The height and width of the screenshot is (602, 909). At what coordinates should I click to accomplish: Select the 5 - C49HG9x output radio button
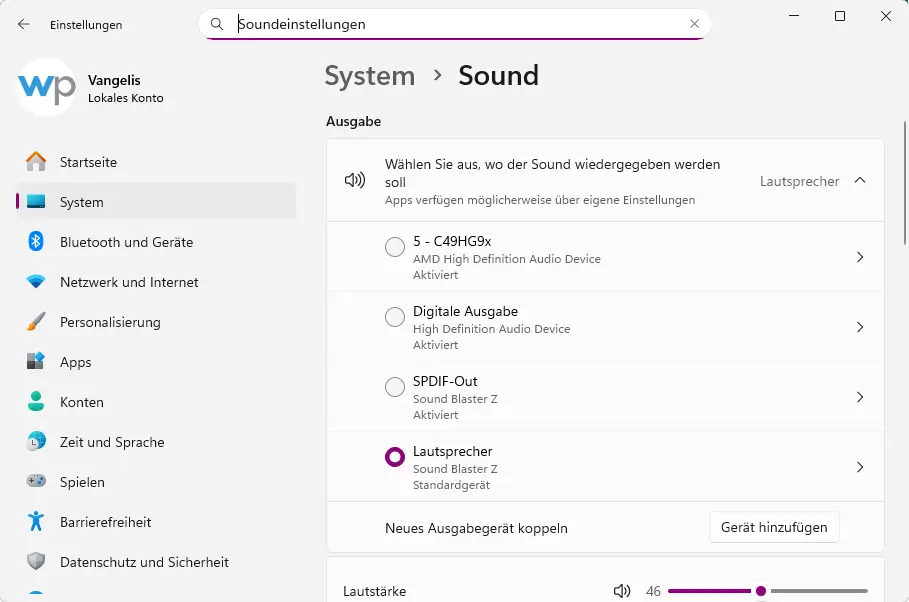coord(394,246)
